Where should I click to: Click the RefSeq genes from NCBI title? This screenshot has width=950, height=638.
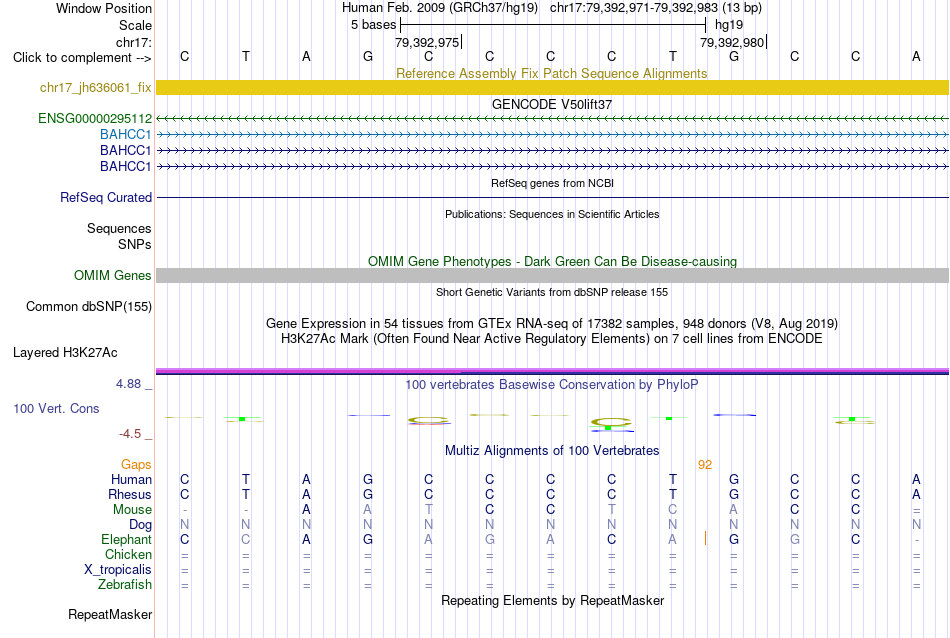552,183
